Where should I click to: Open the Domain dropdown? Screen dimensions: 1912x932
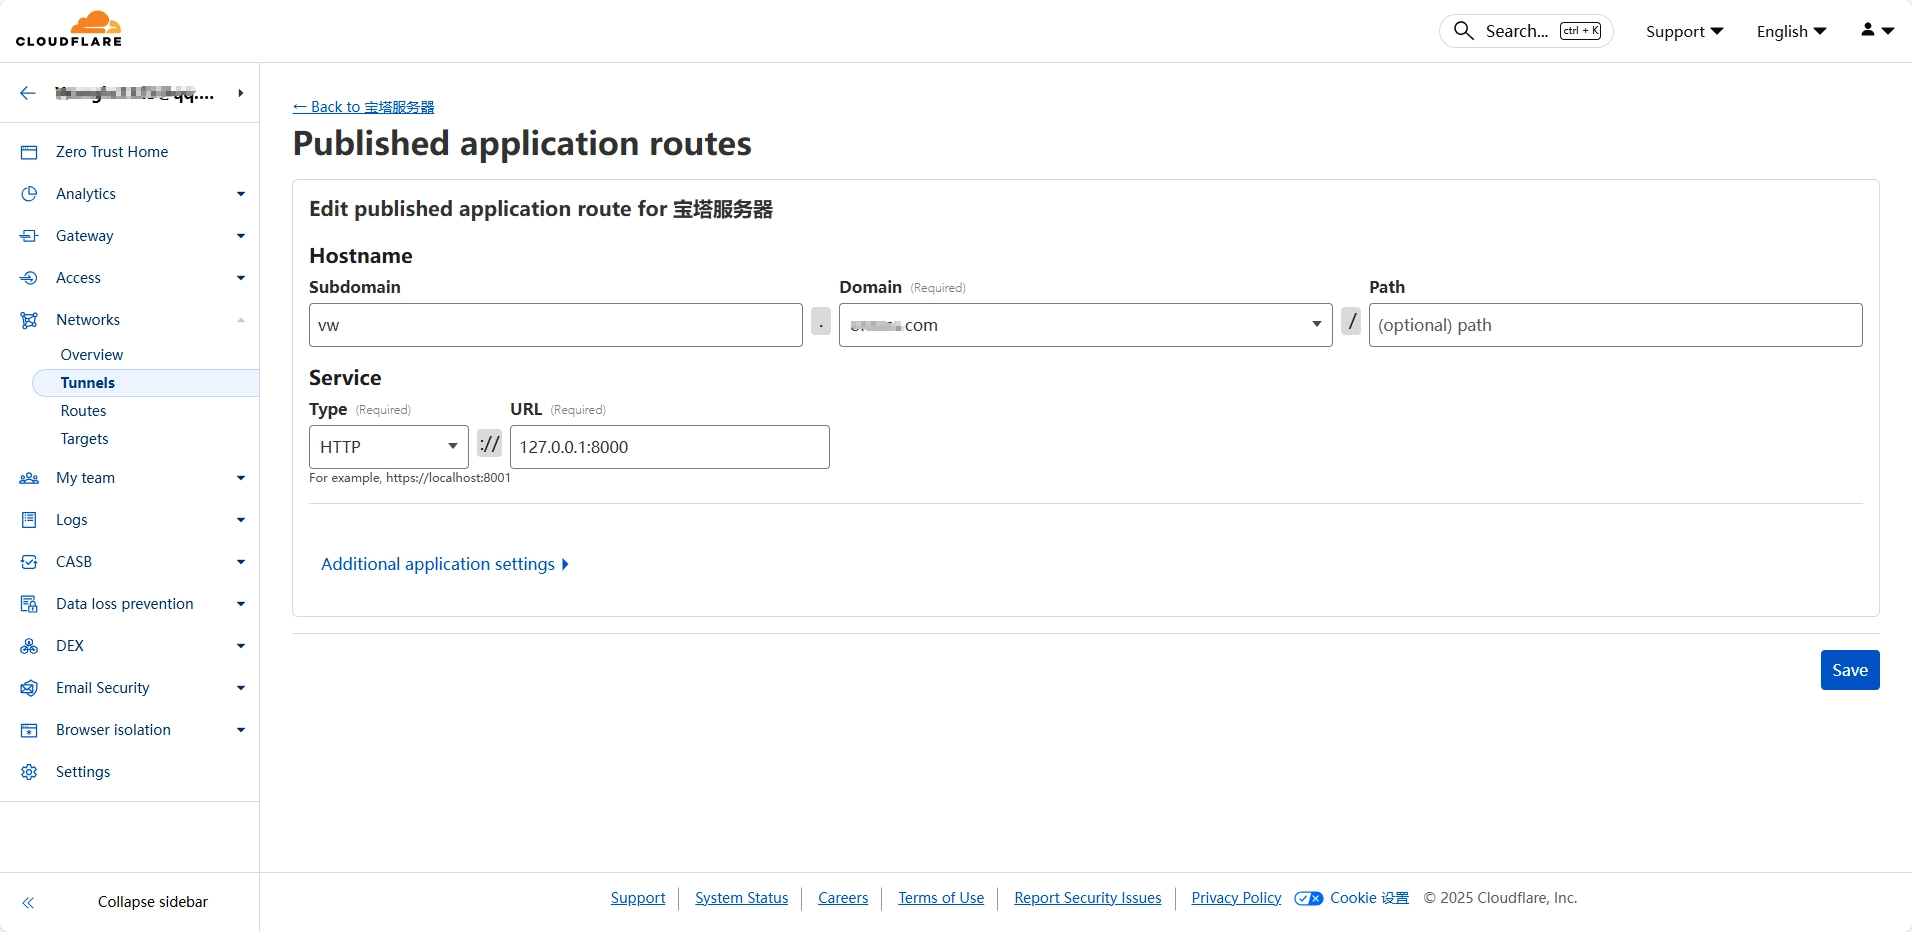pos(1085,325)
